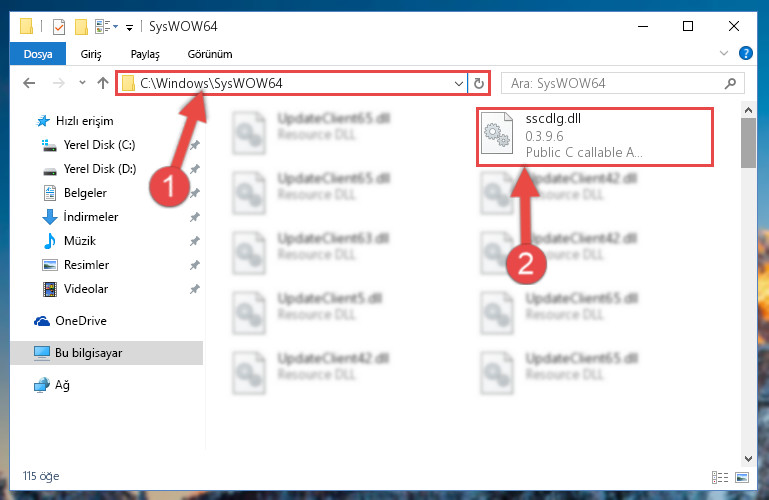Switch to the Görünüm tab

[210, 54]
